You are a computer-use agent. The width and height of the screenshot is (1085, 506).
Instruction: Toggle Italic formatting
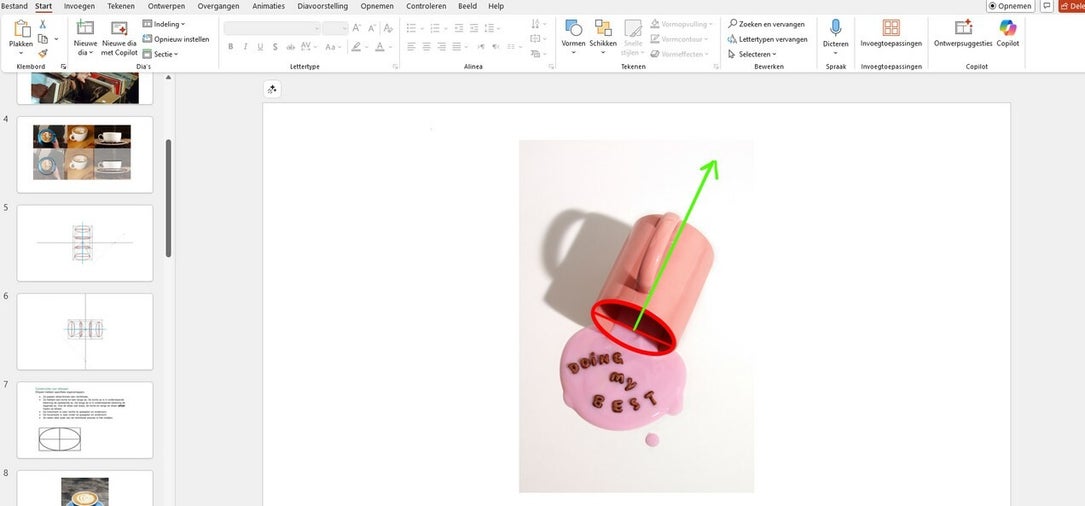[245, 47]
